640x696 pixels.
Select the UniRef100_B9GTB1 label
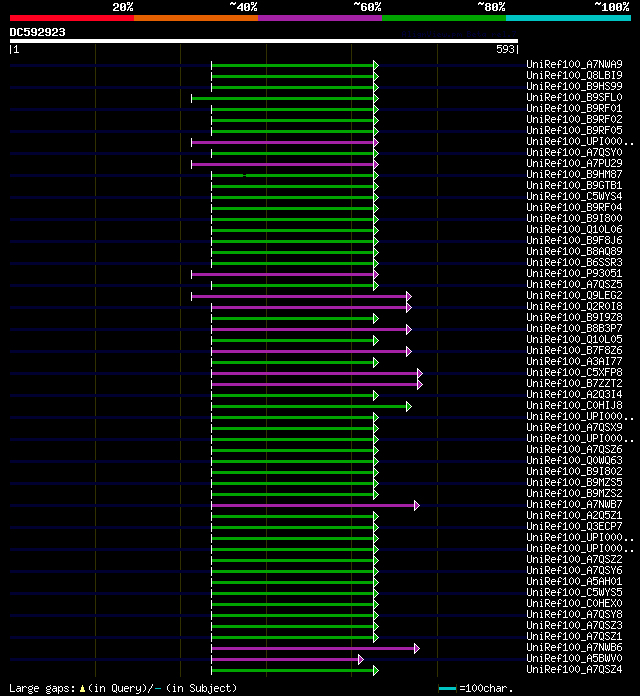[x=574, y=185]
